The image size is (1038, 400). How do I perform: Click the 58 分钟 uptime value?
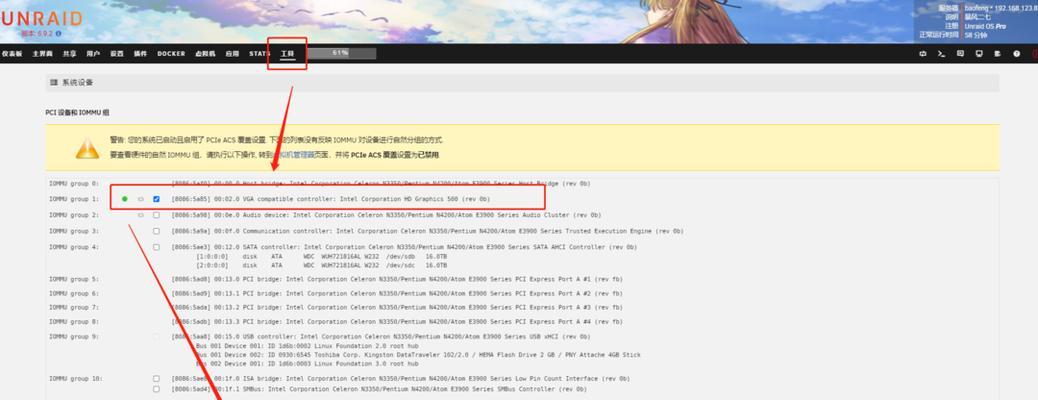[976, 35]
